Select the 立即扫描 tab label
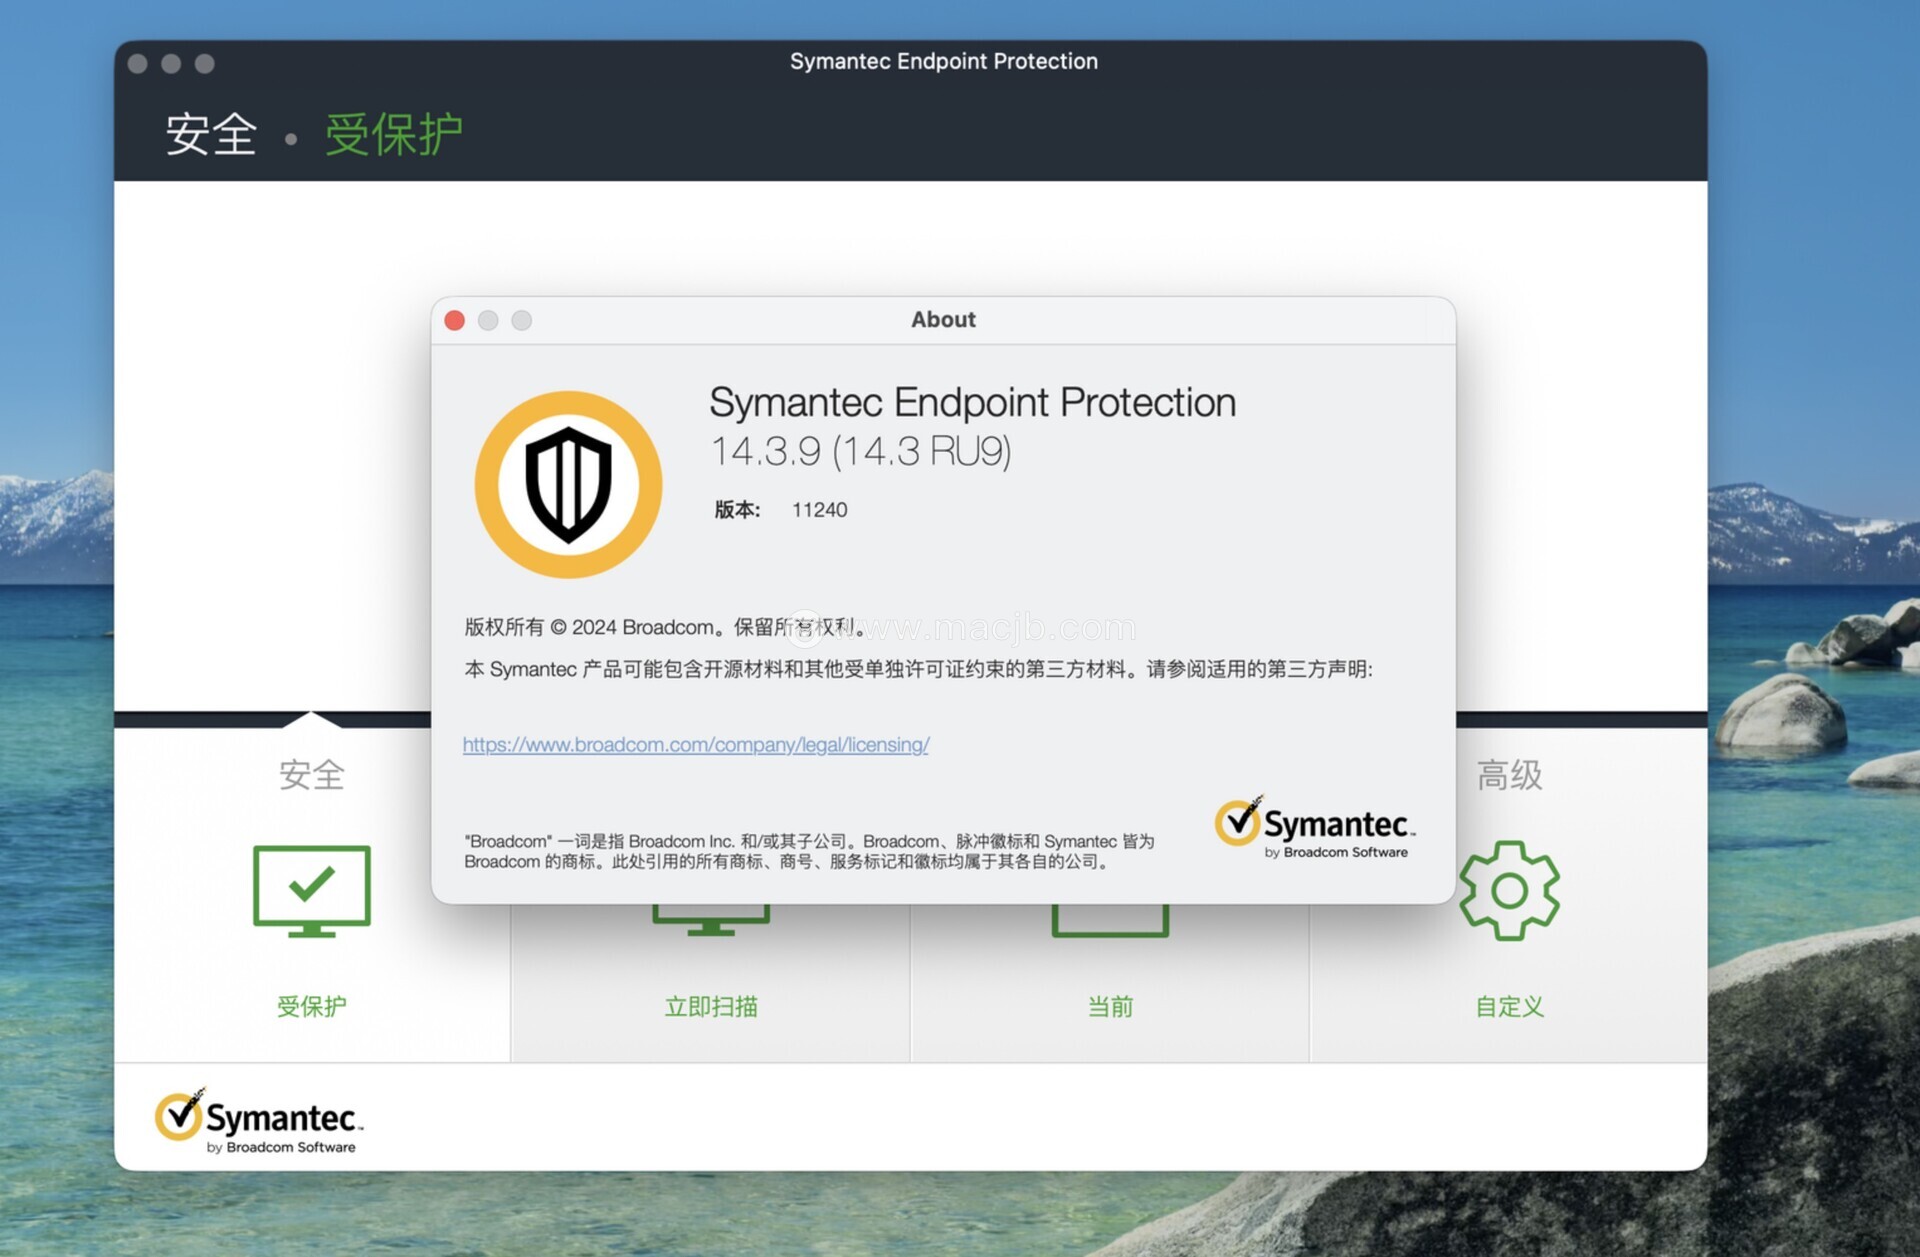The height and width of the screenshot is (1257, 1920). (x=711, y=1006)
